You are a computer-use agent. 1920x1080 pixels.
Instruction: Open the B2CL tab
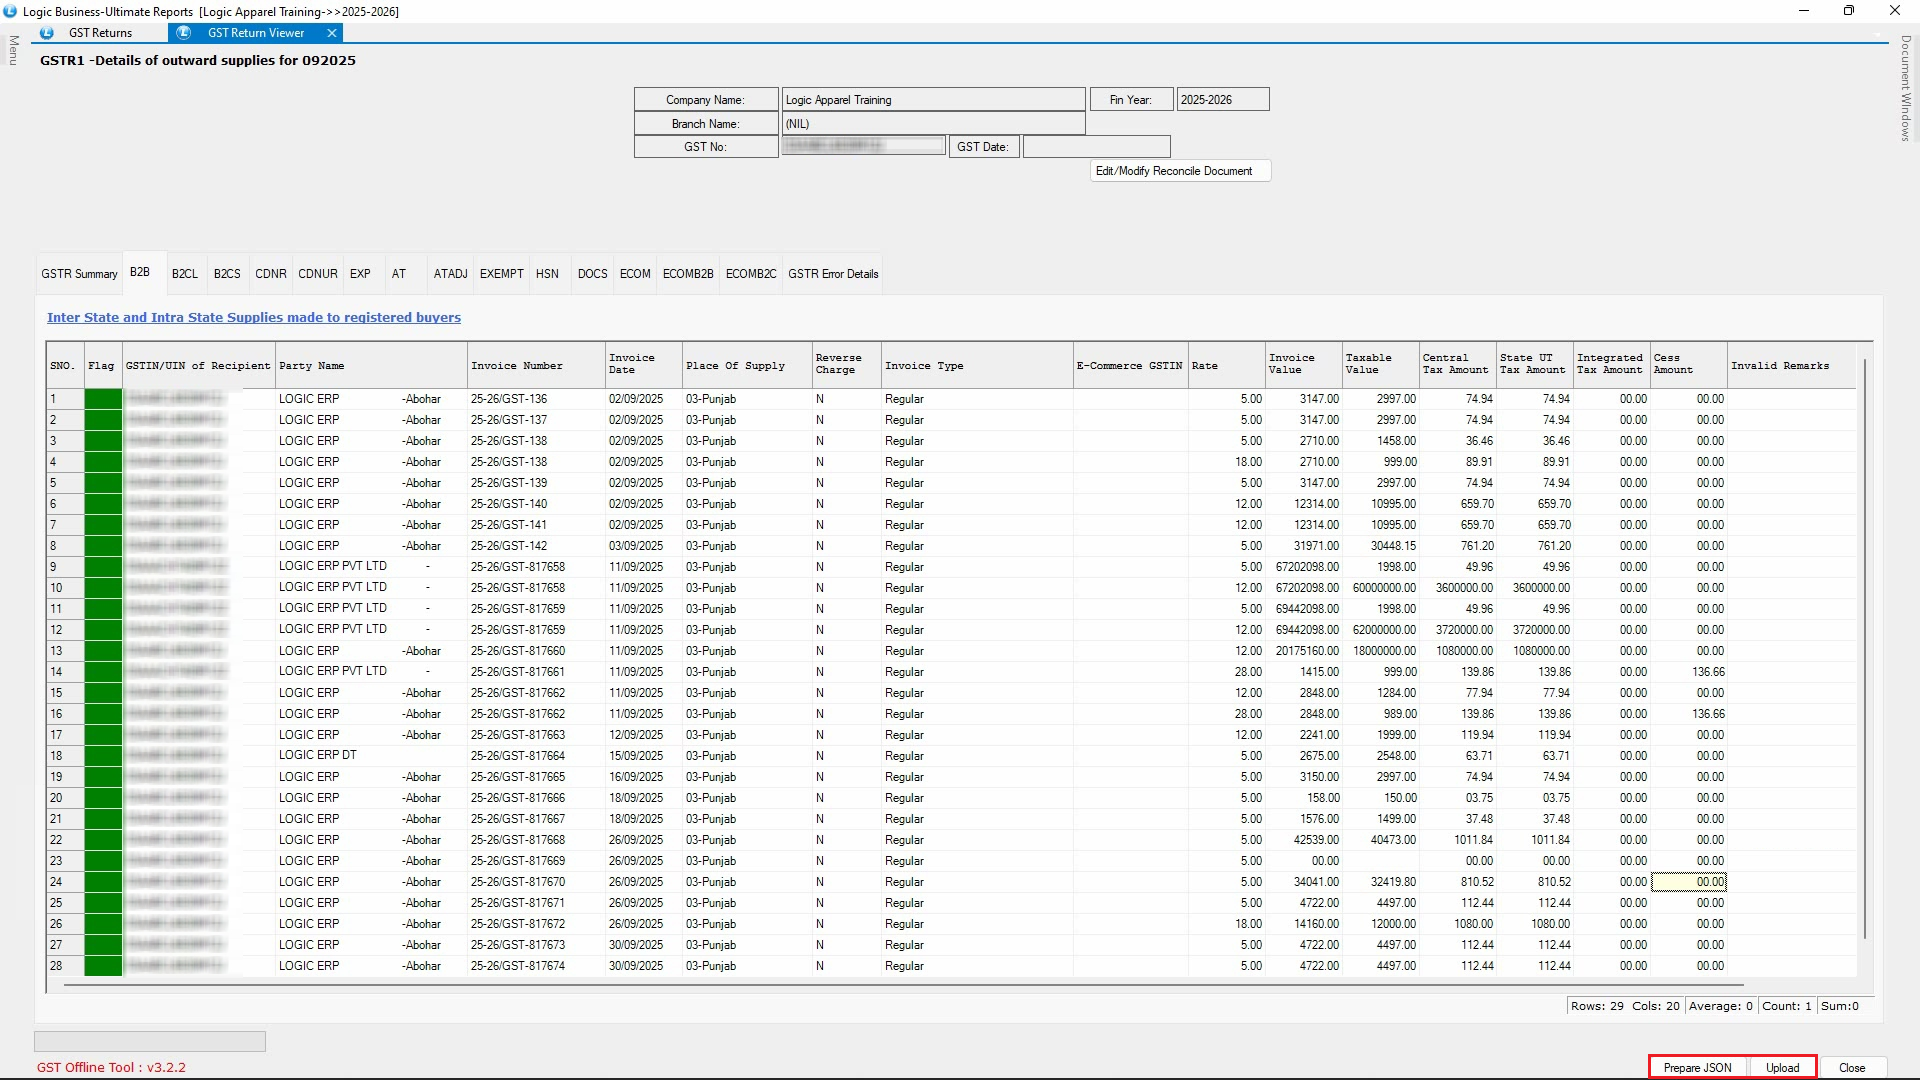[x=184, y=274]
